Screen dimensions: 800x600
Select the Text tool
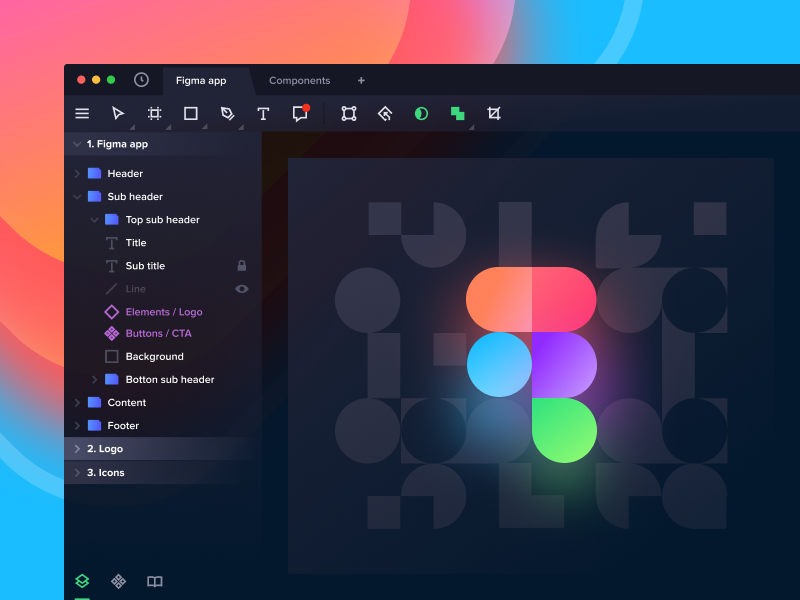click(x=262, y=113)
